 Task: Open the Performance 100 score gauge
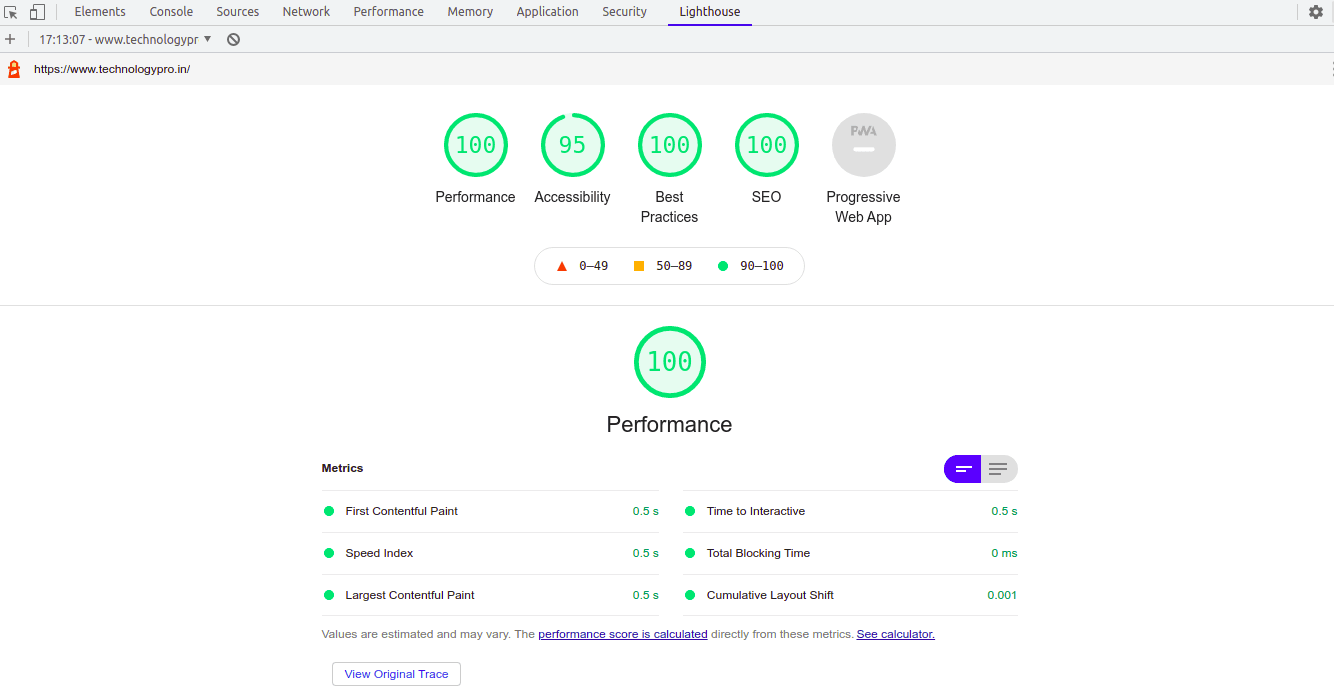point(476,145)
